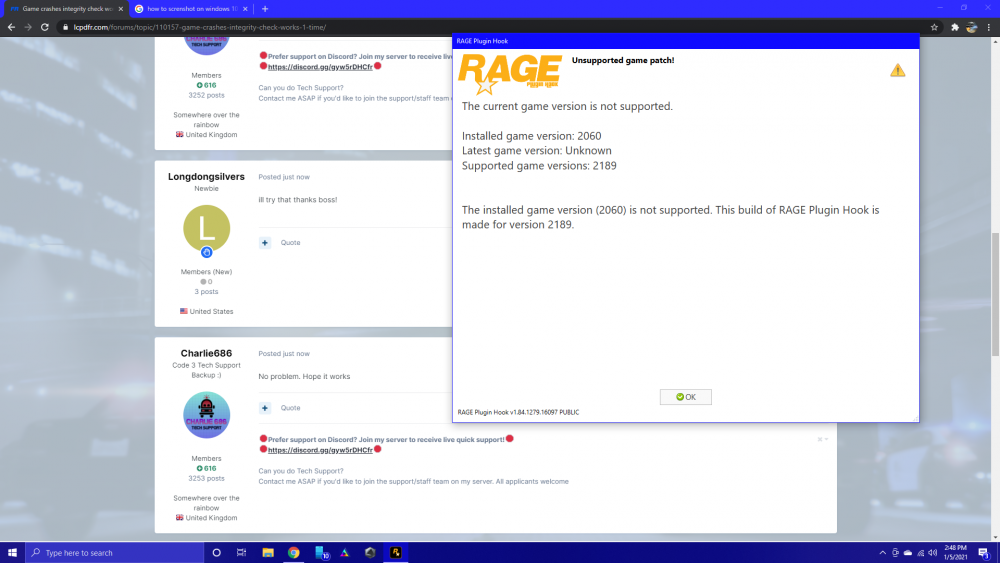Click the RAGE Plugin Hook logo
Image resolution: width=1000 pixels, height=563 pixels.
coord(510,74)
